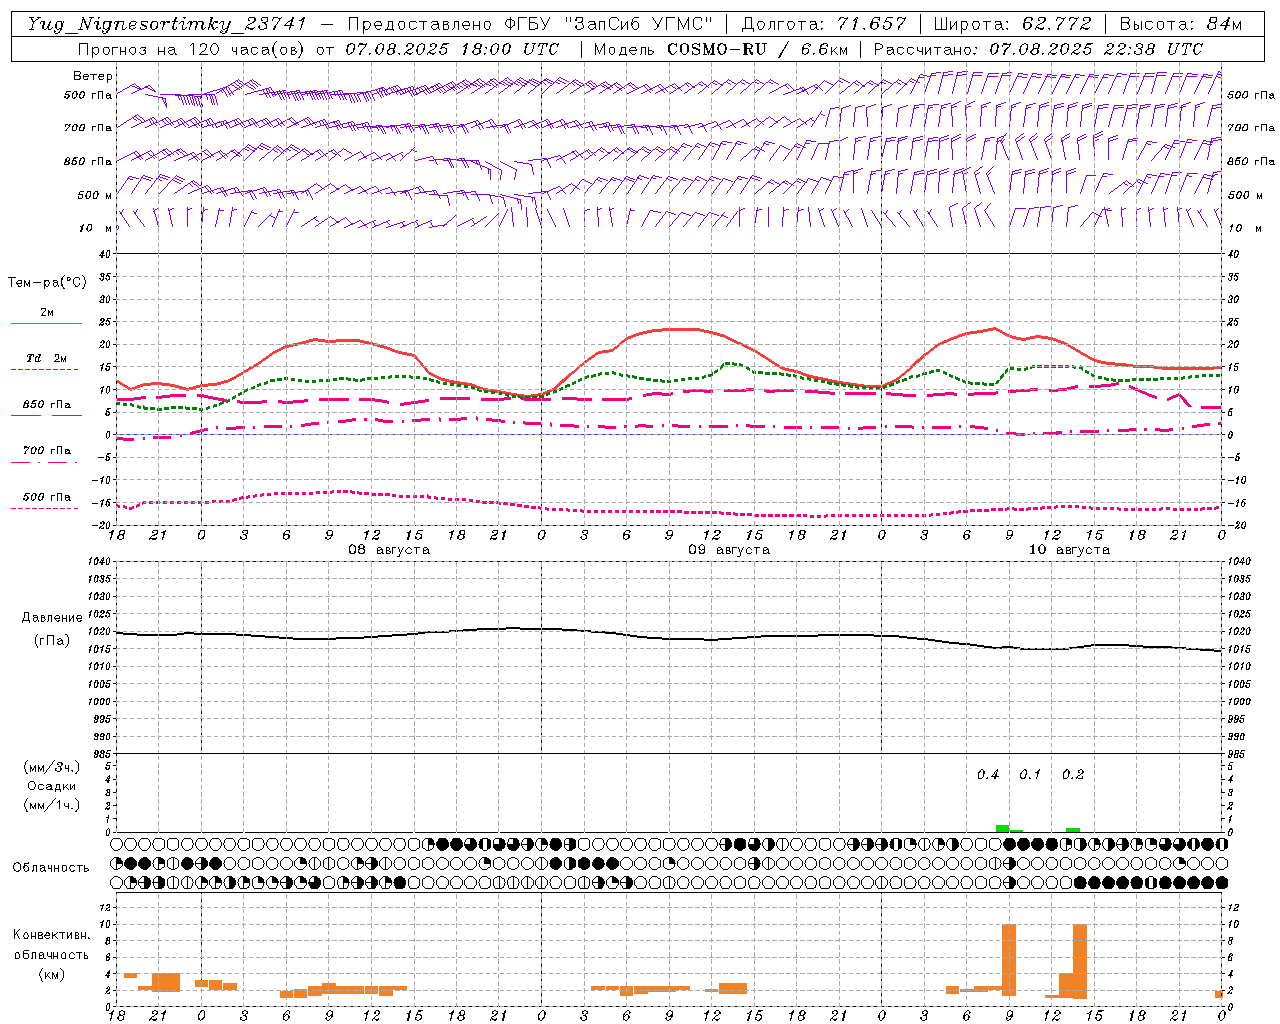
Task: Click the 10 августа date label
Action: pos(1069,550)
